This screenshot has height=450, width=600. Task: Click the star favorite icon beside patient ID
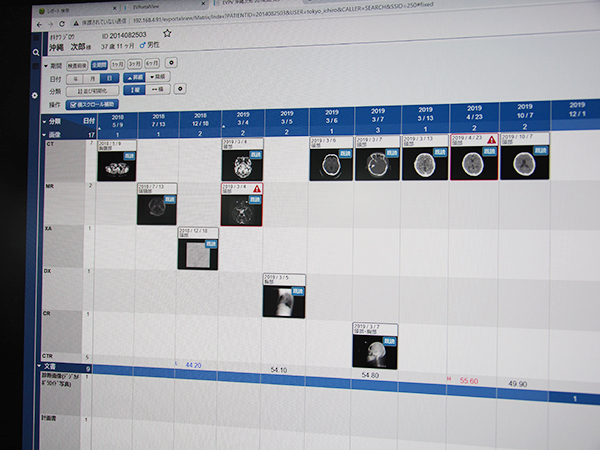coord(167,33)
